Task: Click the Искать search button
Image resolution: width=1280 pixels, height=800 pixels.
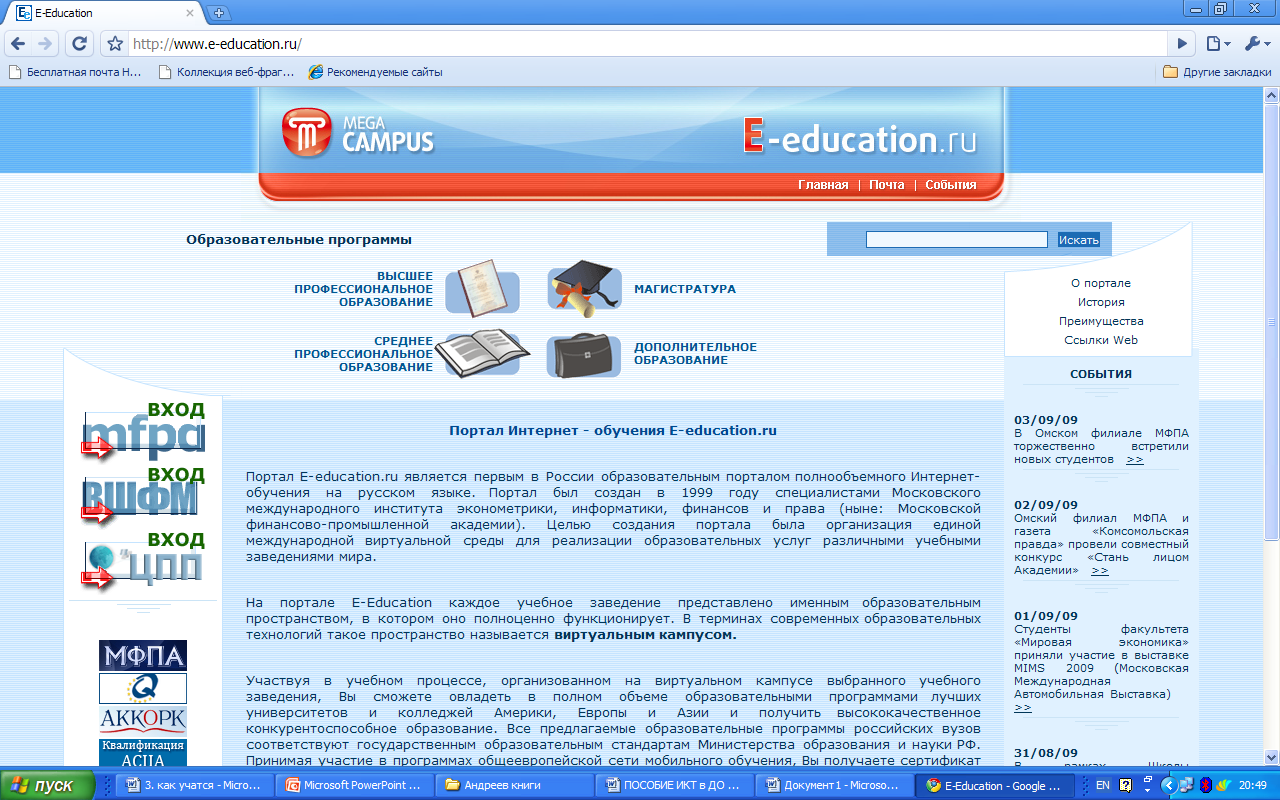Action: pyautogui.click(x=1079, y=240)
